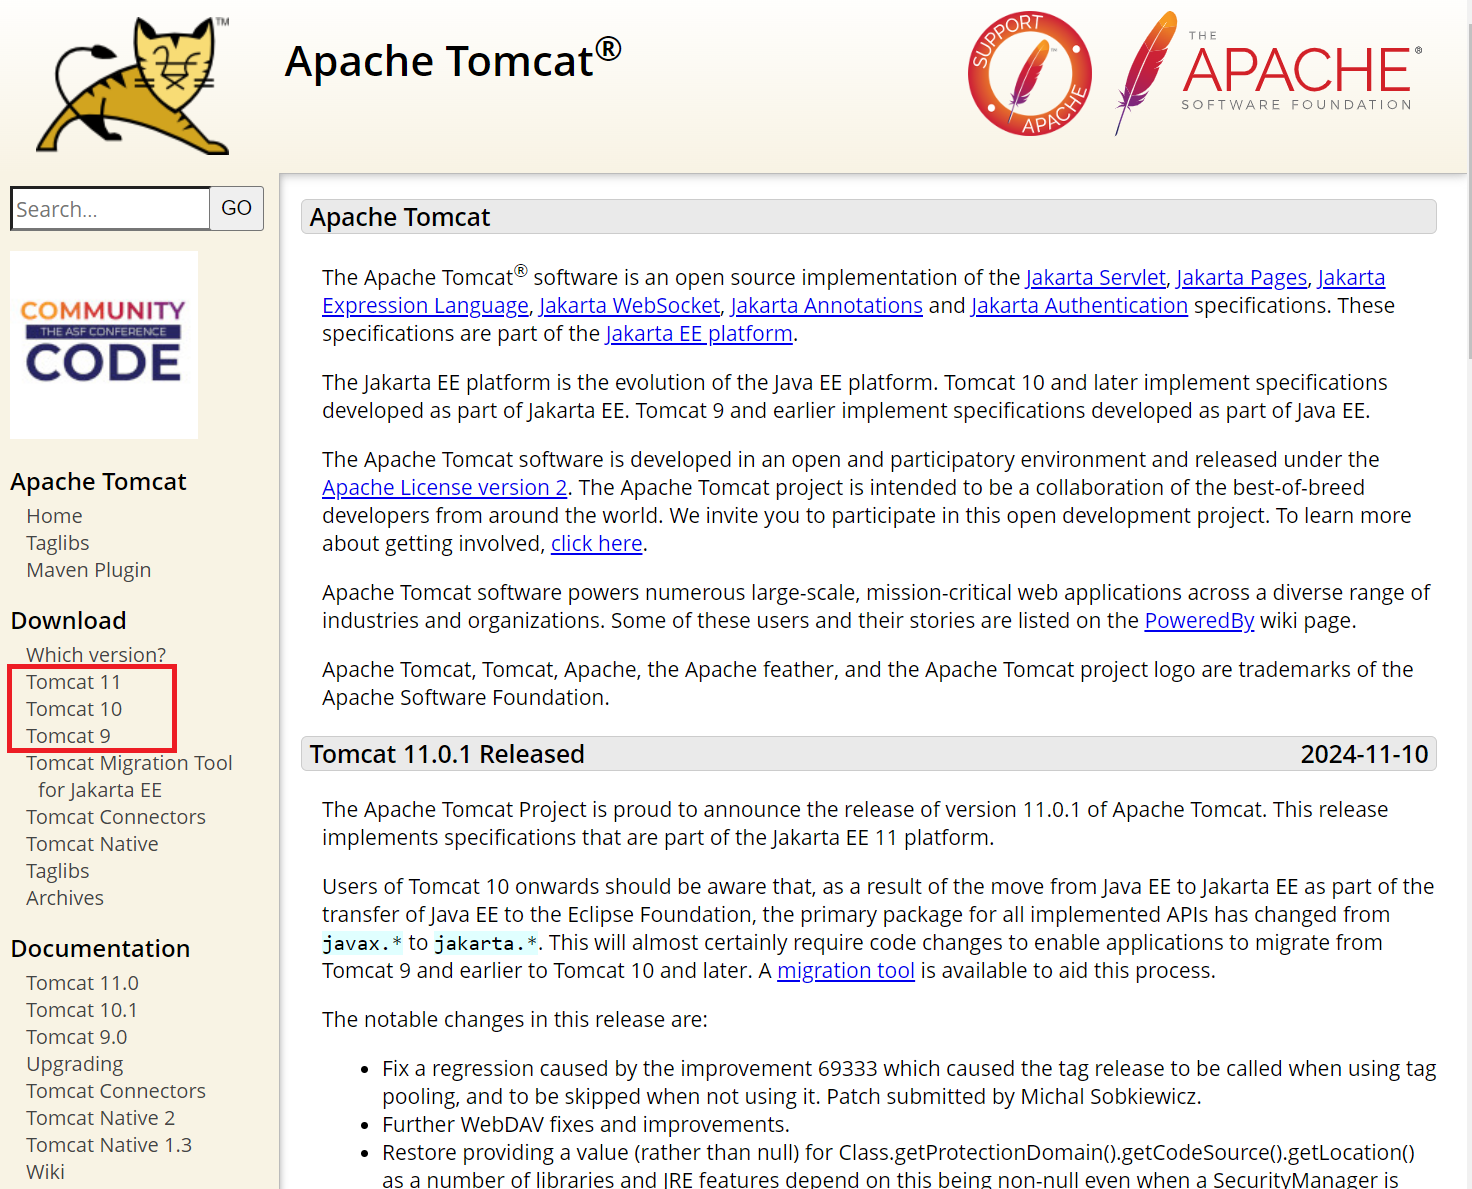Open Tomcat Connectors under Download

(x=116, y=817)
